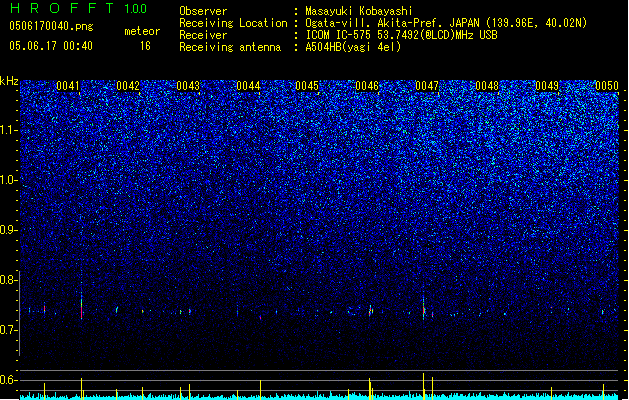
Task: Click the 'Receiver' field label
Action: click(203, 35)
